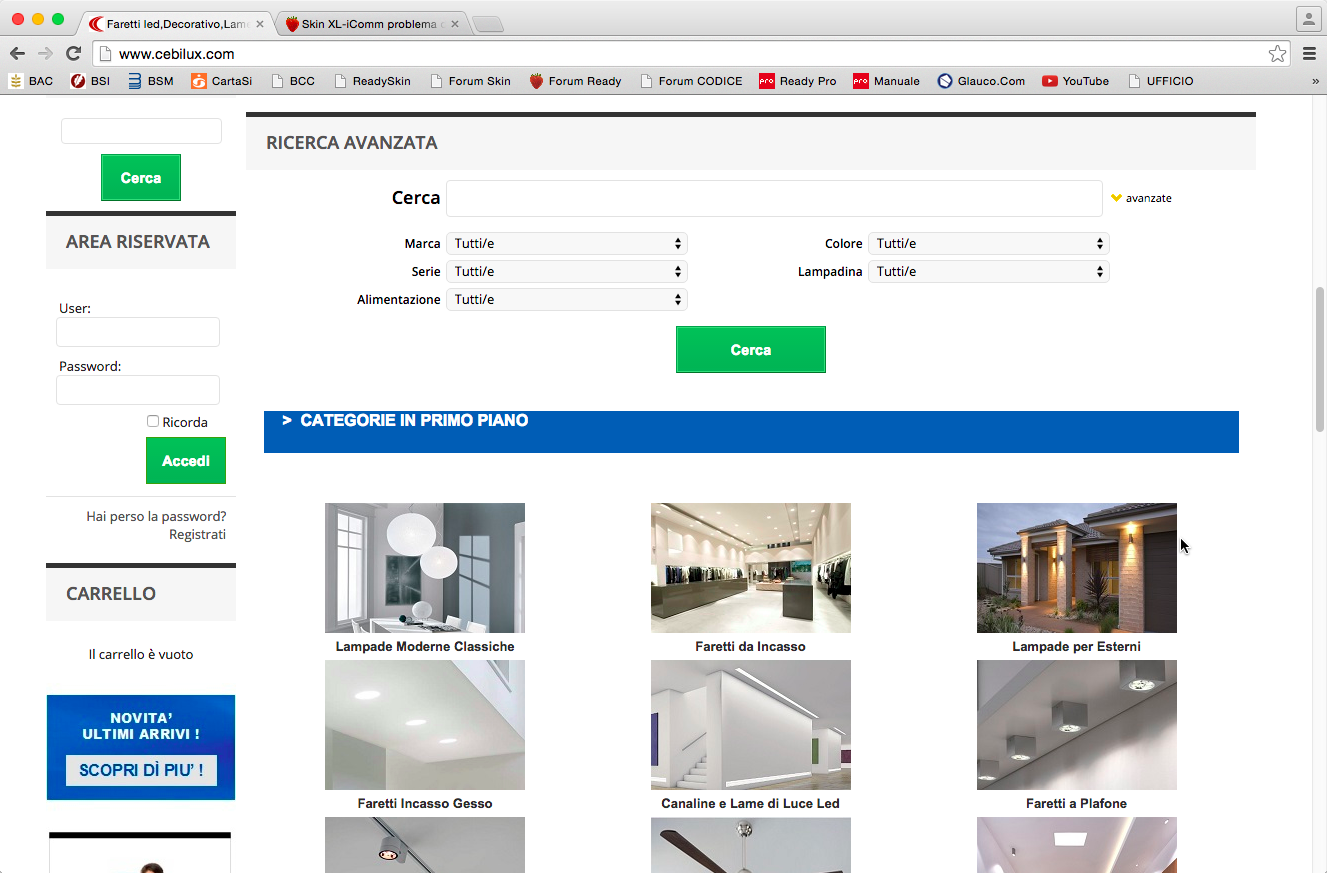Switch to the Skin XL-iComm tab
The width and height of the screenshot is (1327, 873).
(x=372, y=24)
